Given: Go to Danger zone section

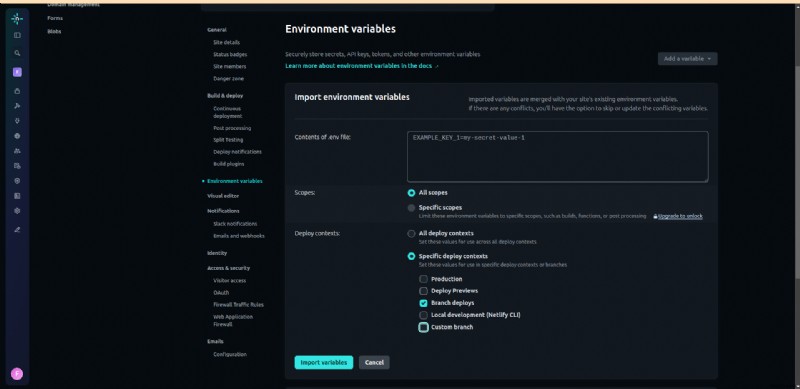Looking at the screenshot, I should click(x=229, y=79).
